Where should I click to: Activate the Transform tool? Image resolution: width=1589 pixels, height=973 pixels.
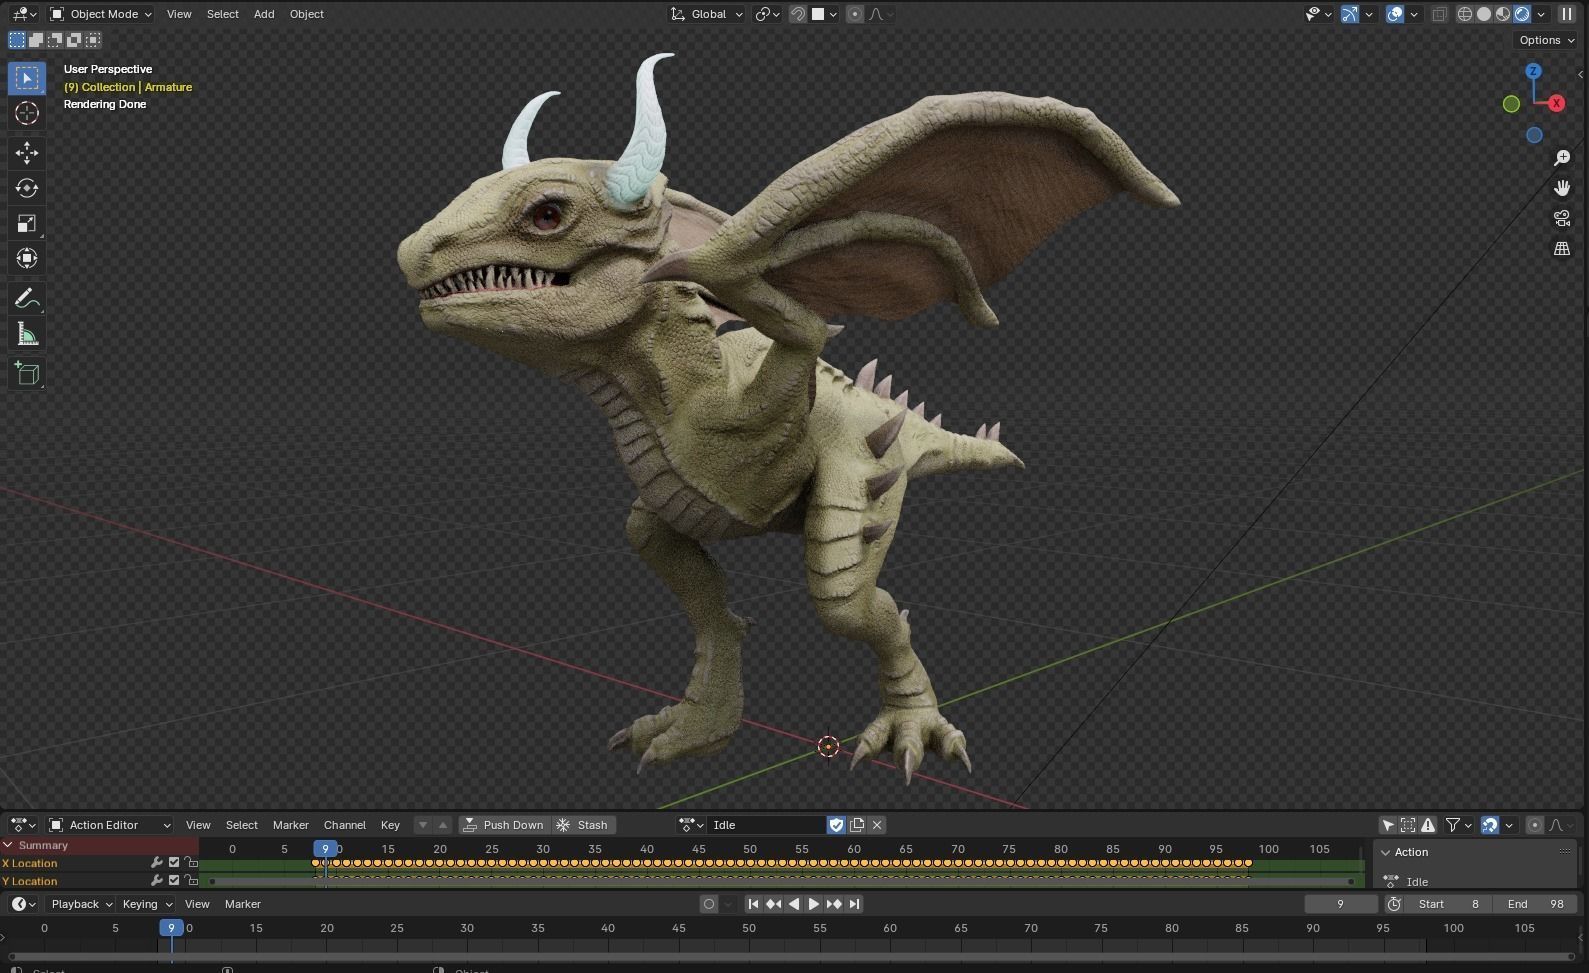(x=27, y=258)
